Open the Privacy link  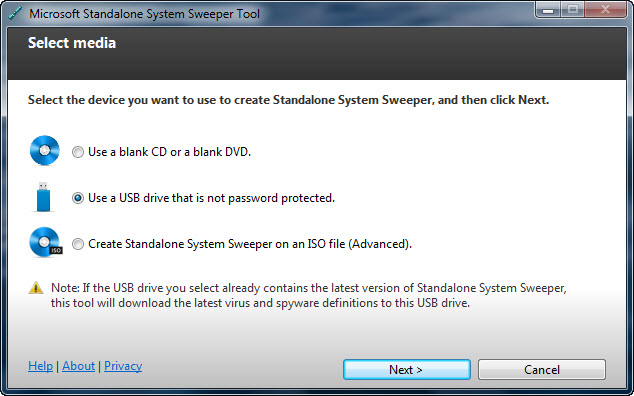[123, 366]
